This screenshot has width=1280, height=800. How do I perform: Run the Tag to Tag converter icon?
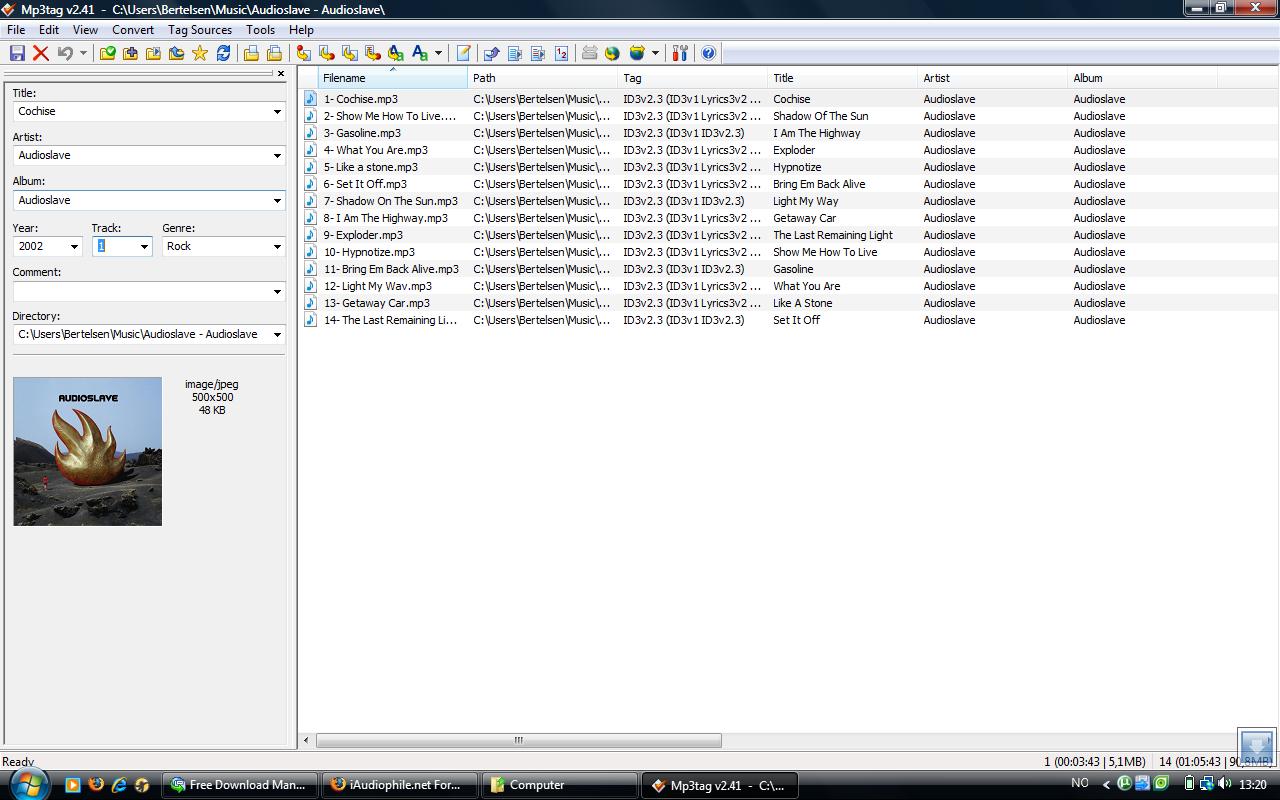coord(395,53)
